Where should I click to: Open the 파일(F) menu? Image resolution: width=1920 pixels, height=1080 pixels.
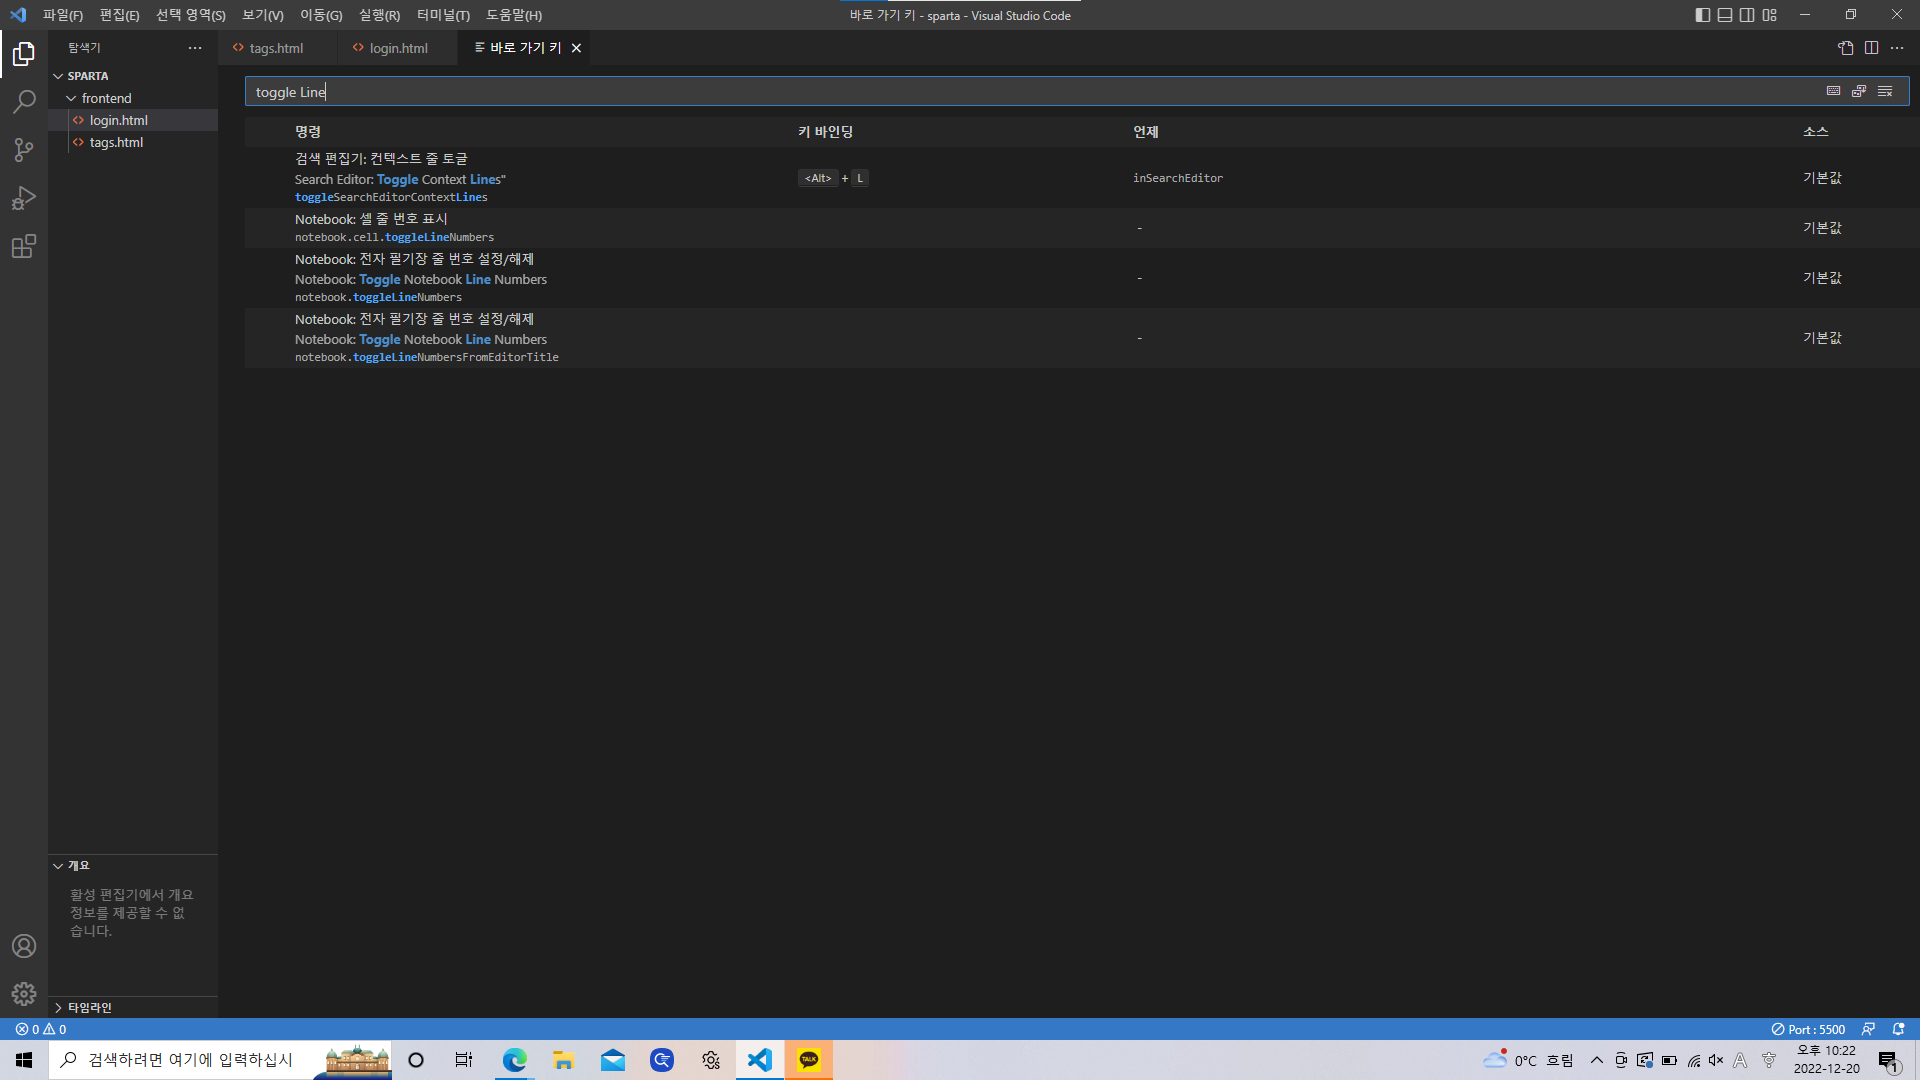pos(63,15)
